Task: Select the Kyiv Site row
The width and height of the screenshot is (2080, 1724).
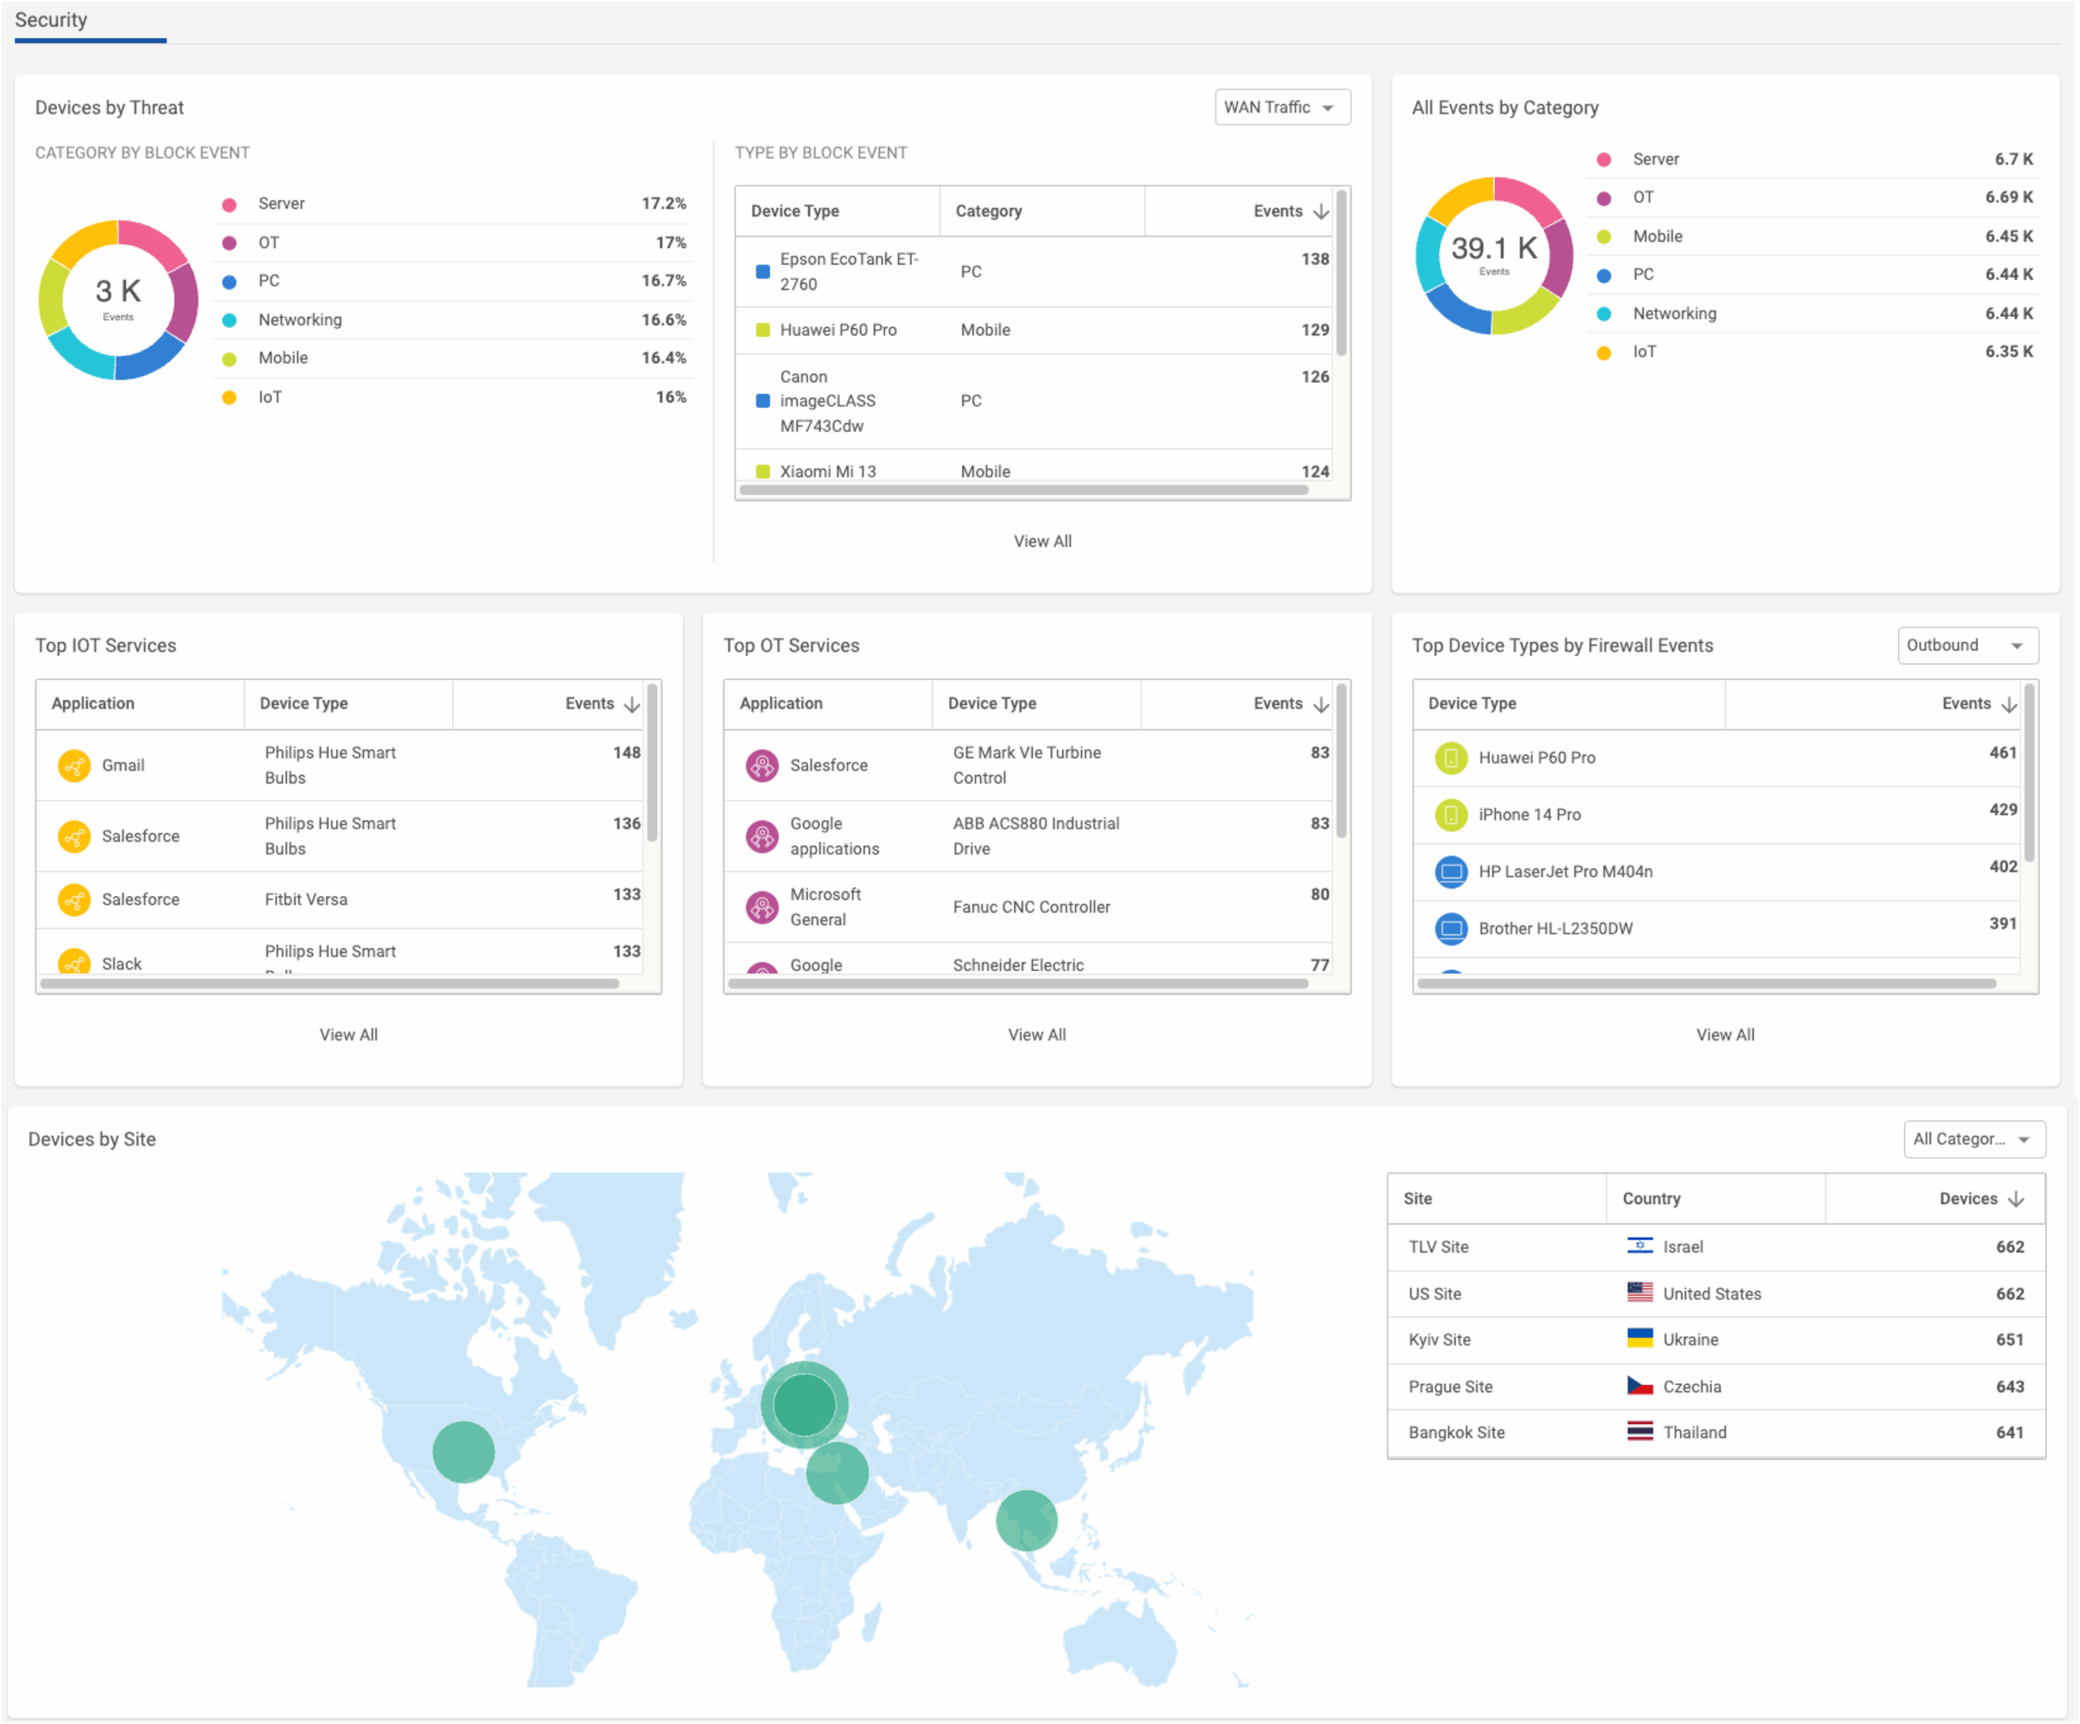Action: click(x=1716, y=1340)
